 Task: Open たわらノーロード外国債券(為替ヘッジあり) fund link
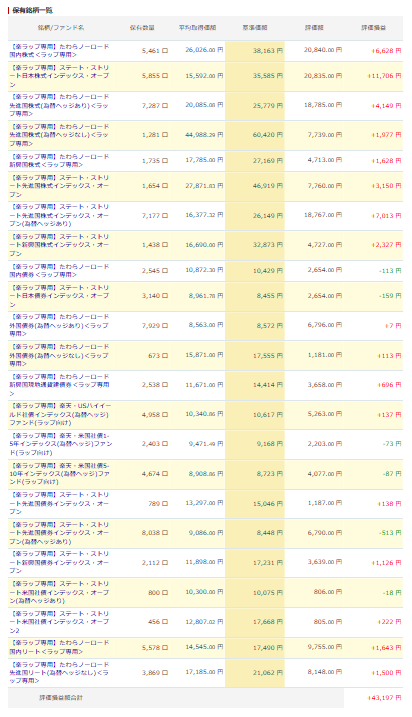coord(59,326)
